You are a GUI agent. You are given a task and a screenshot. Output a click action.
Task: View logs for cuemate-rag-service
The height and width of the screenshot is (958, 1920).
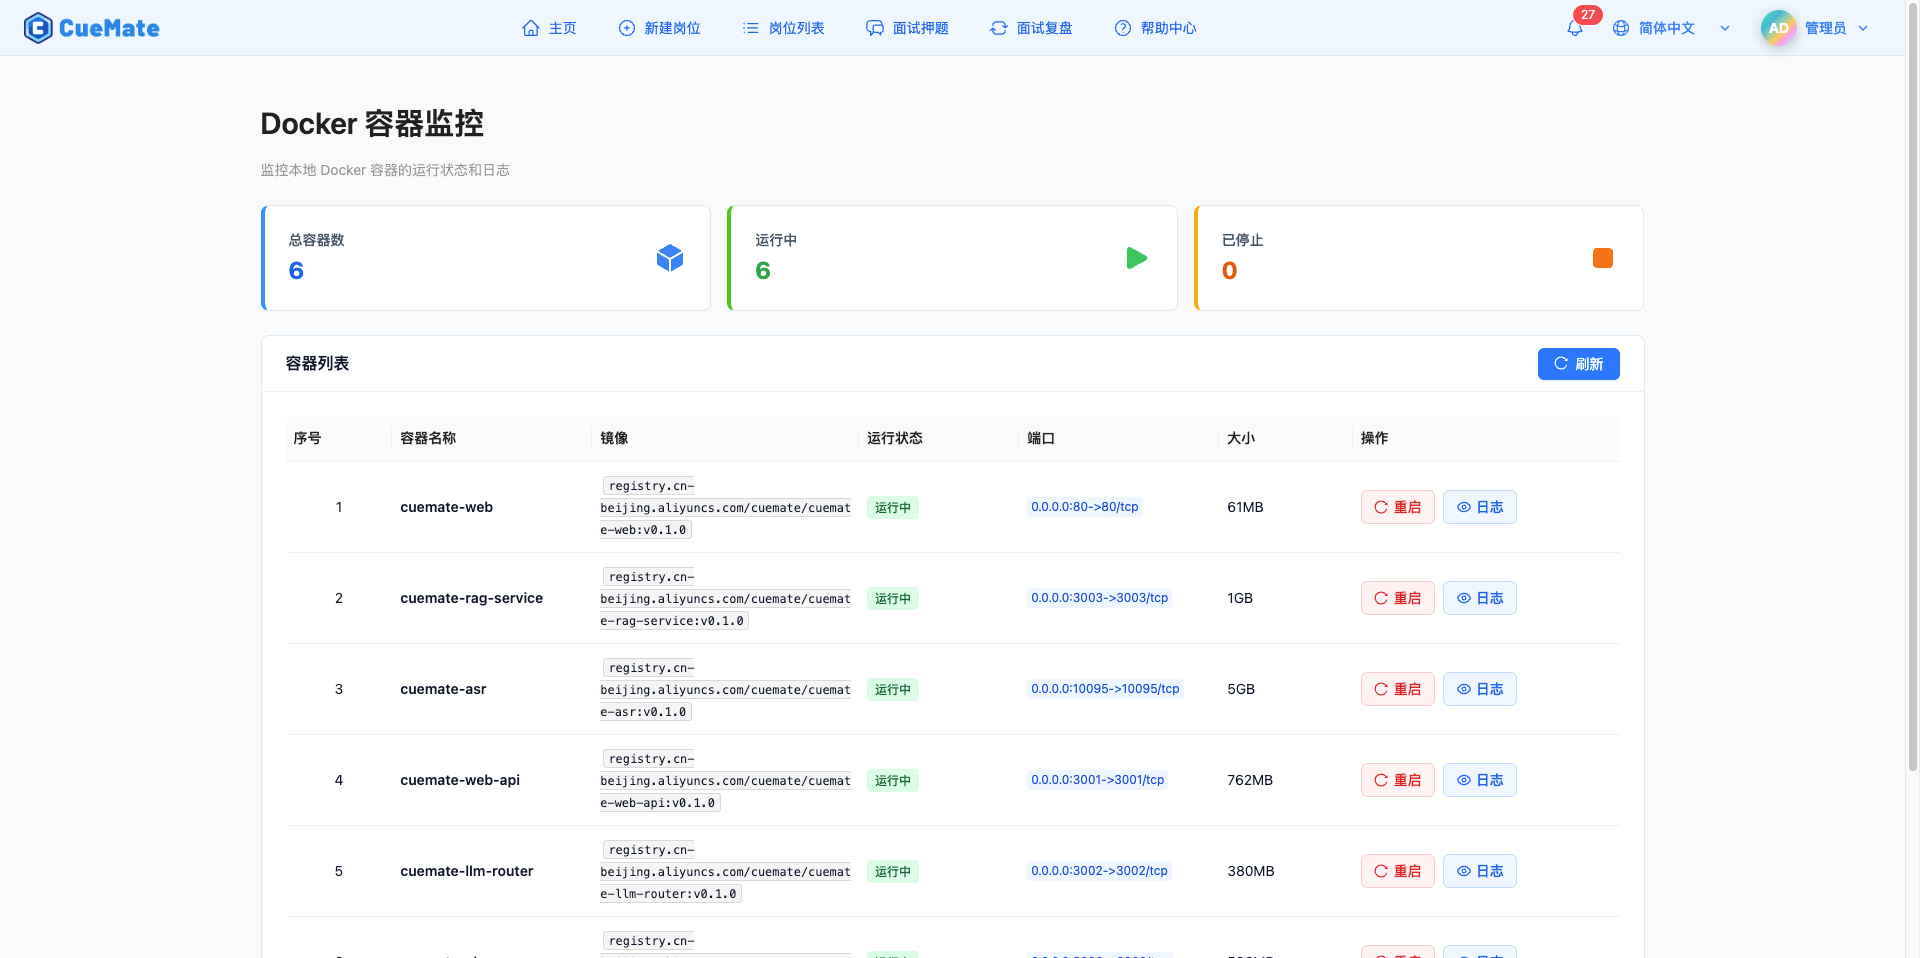point(1479,598)
